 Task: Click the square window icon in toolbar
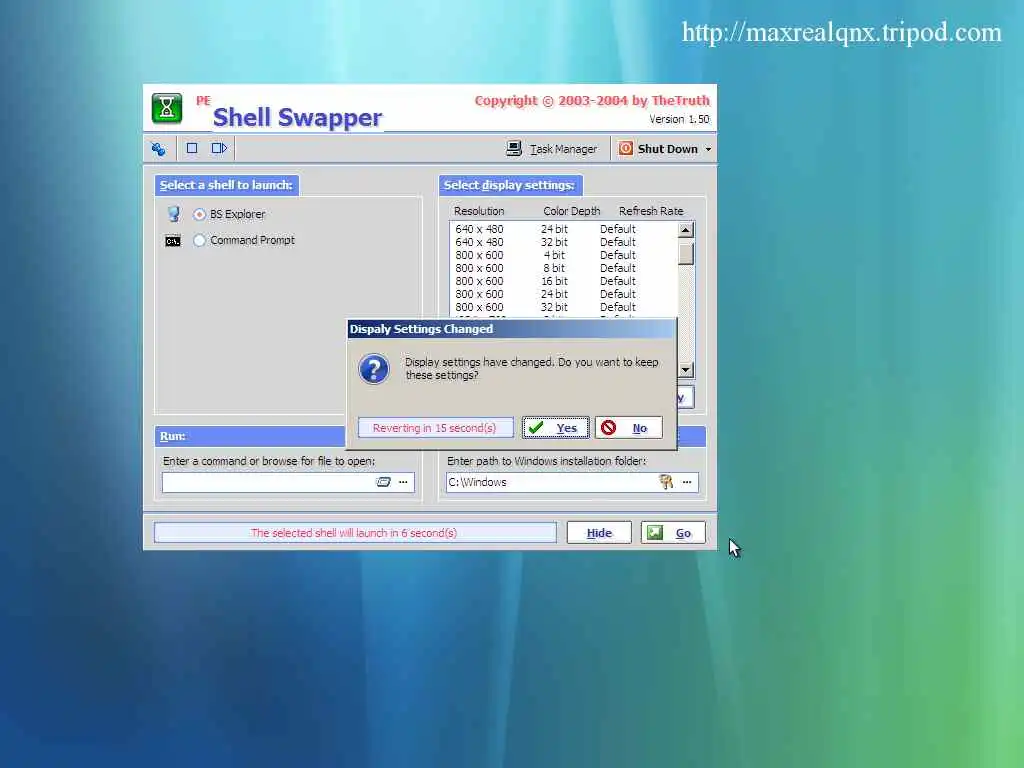tap(192, 148)
